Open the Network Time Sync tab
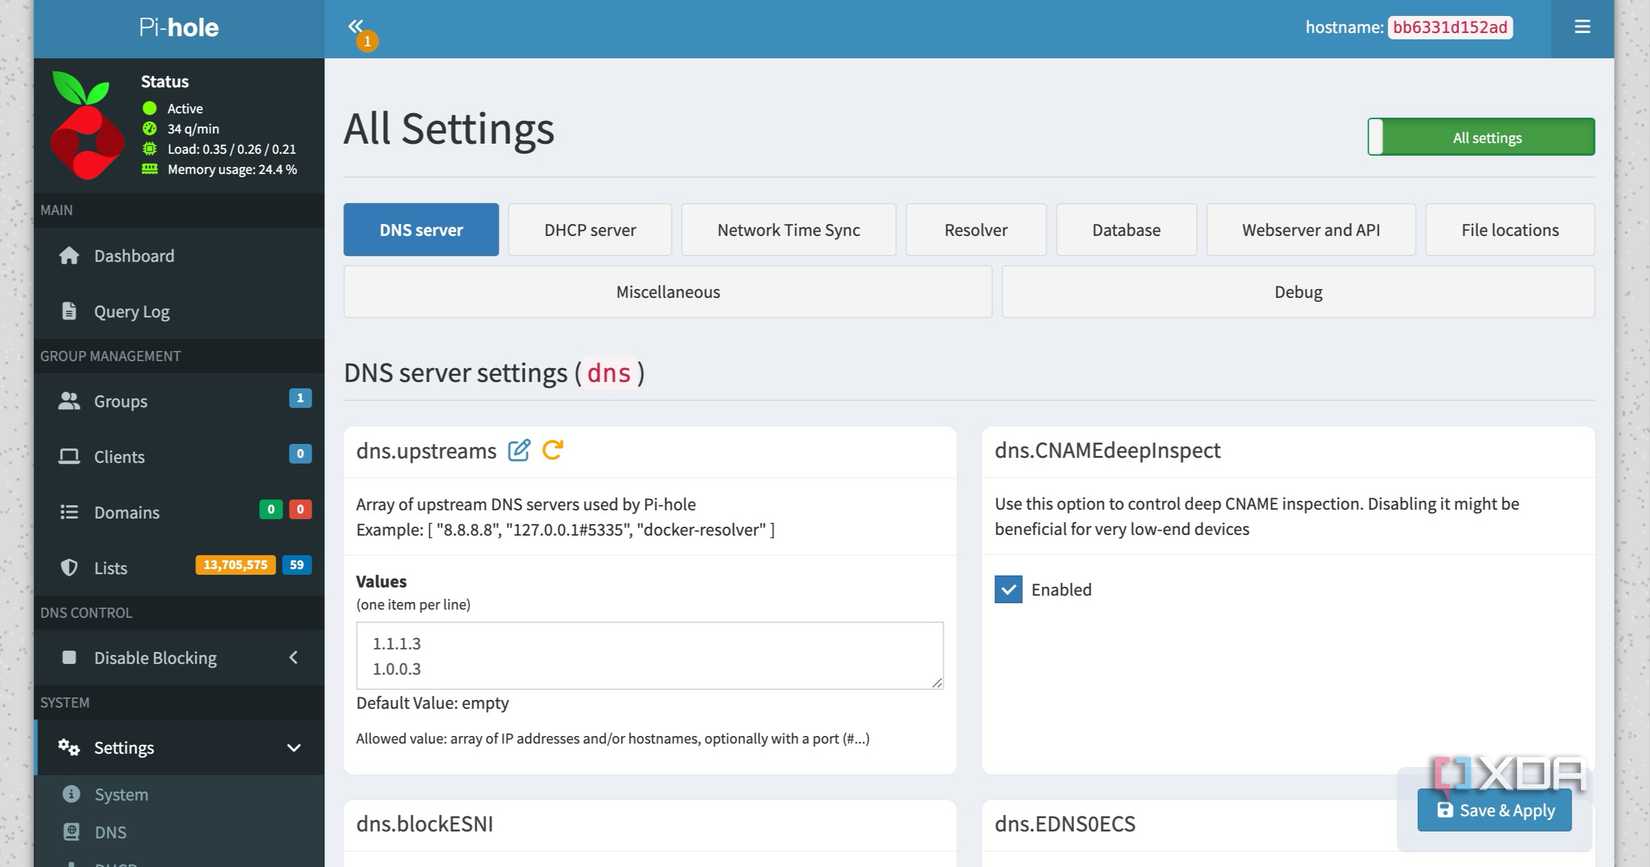Screen dimensions: 1650x867 [789, 230]
